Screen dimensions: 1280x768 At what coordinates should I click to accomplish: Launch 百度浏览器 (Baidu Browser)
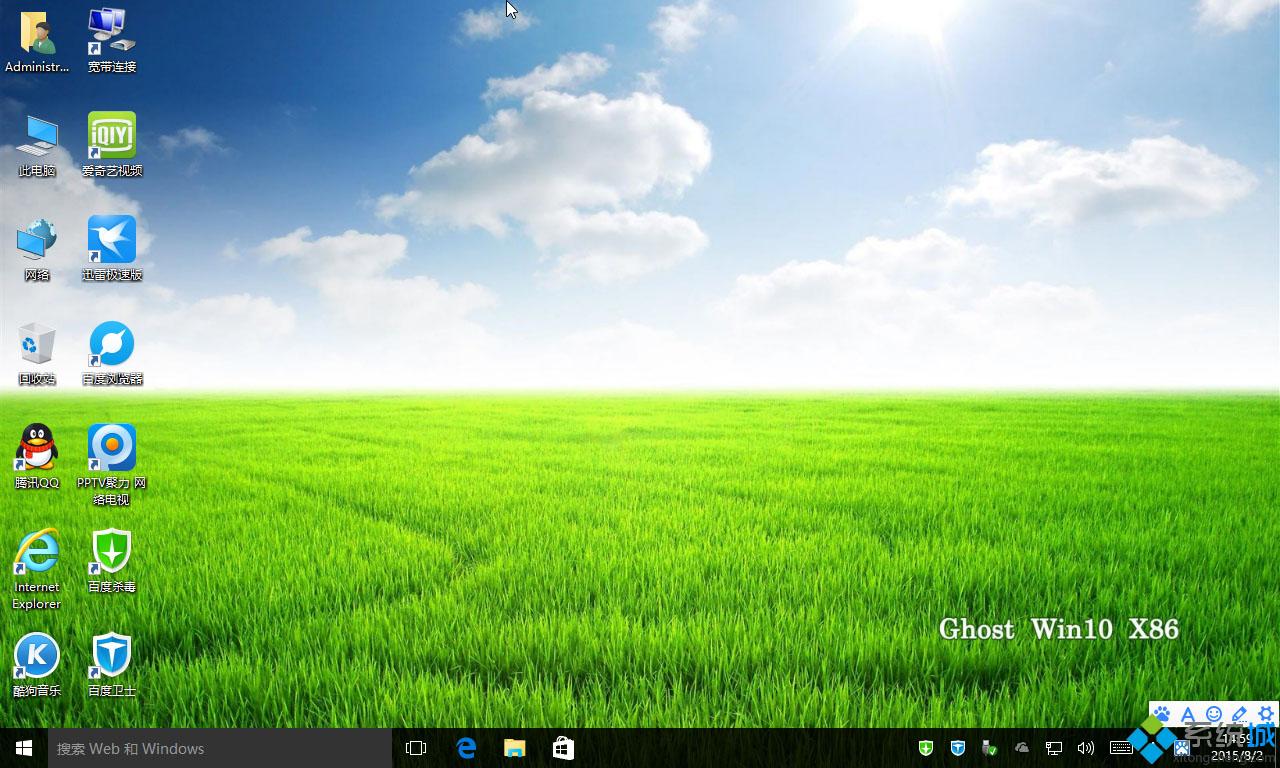pos(110,345)
